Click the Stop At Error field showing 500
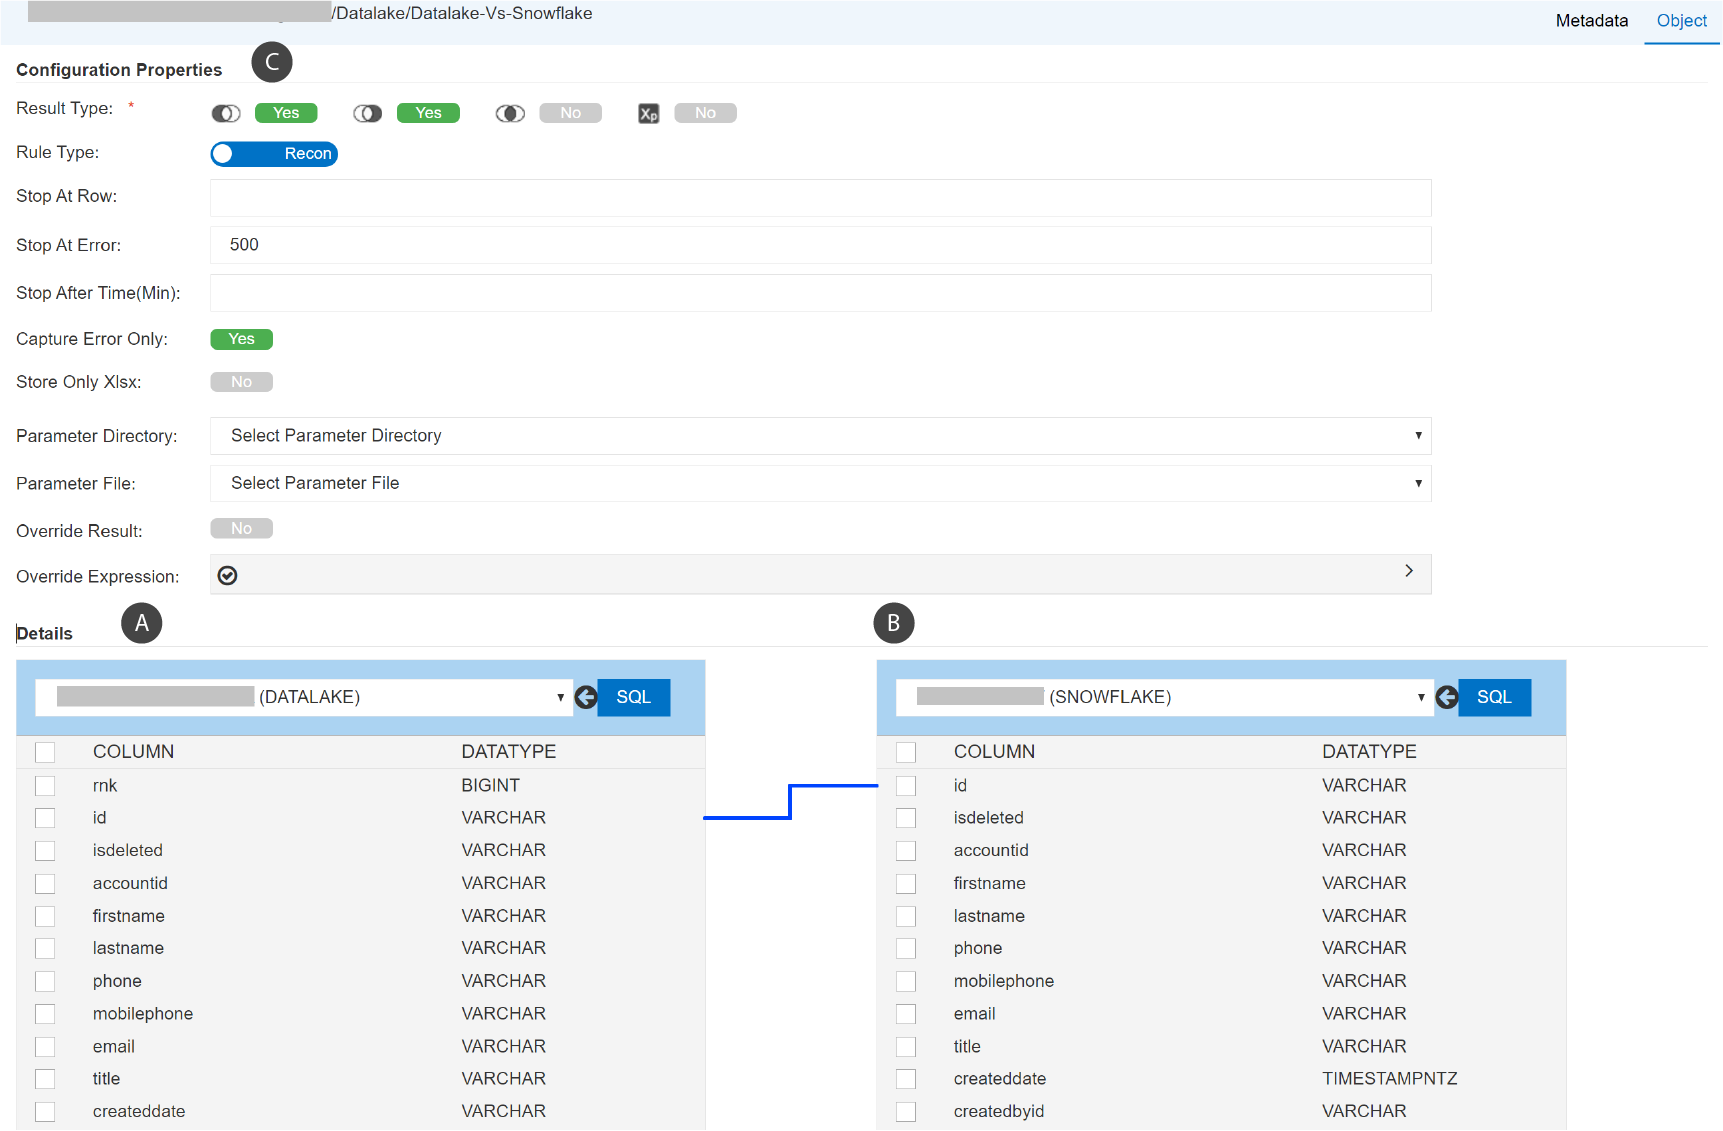The height and width of the screenshot is (1131, 1723). [820, 245]
